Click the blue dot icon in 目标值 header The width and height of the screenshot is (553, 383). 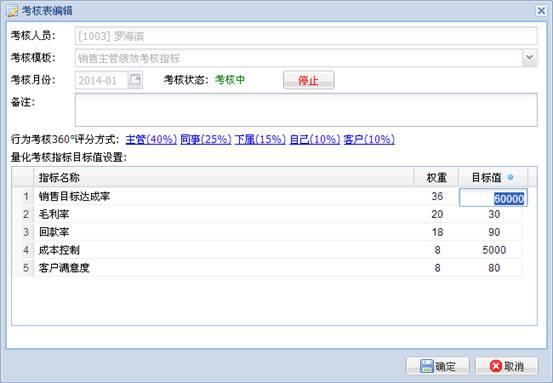pyautogui.click(x=510, y=177)
